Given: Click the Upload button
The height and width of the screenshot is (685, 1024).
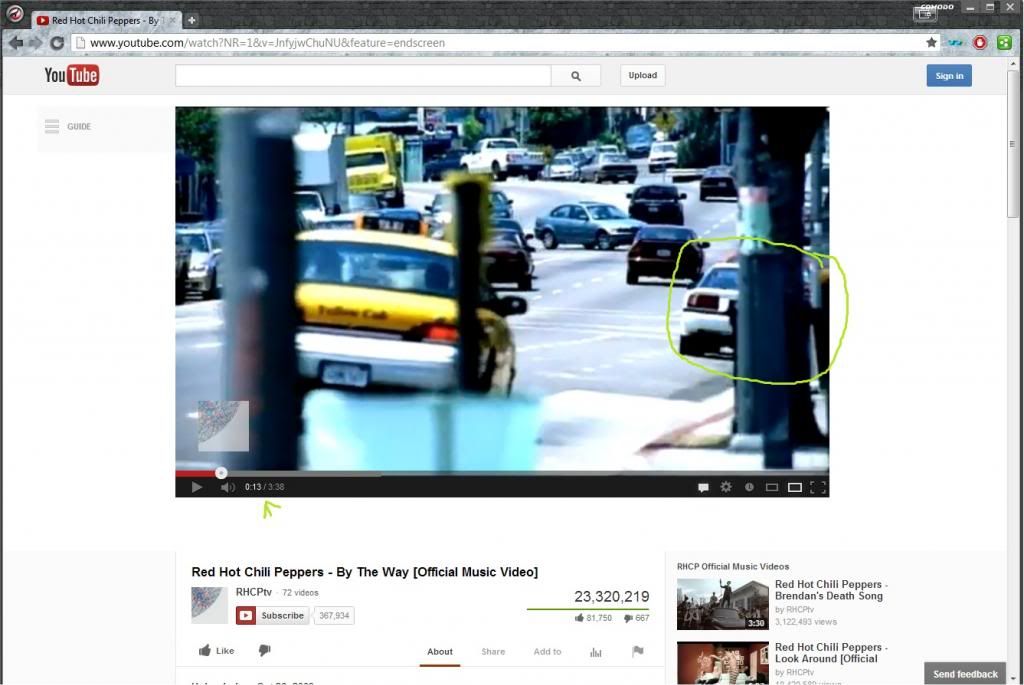Looking at the screenshot, I should tap(643, 76).
